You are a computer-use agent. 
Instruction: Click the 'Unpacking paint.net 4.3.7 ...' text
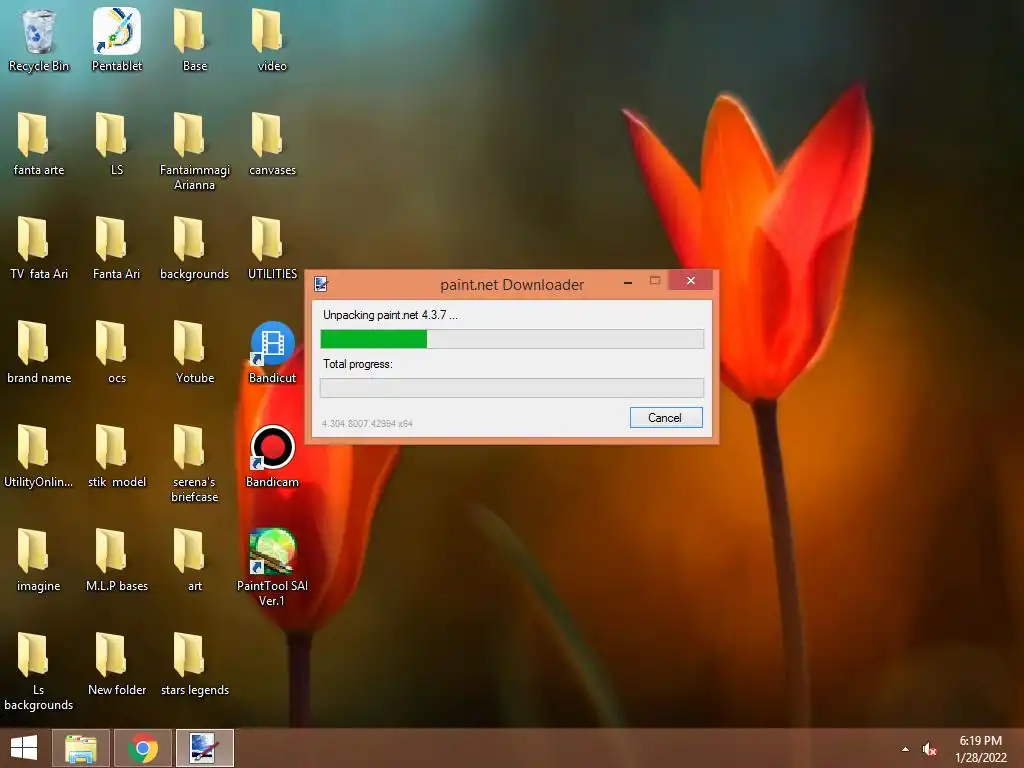pos(390,315)
